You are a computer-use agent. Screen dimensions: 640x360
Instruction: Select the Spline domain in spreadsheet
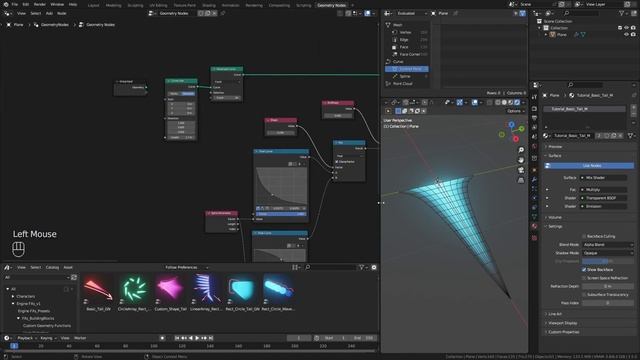405,76
